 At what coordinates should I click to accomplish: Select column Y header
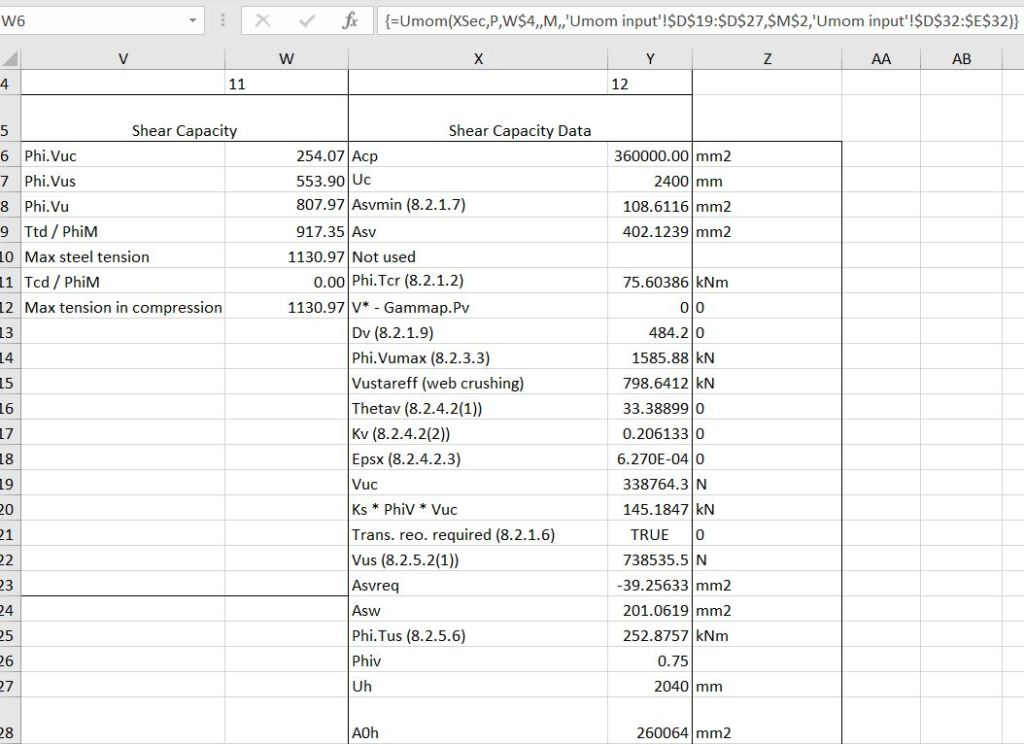click(x=650, y=59)
